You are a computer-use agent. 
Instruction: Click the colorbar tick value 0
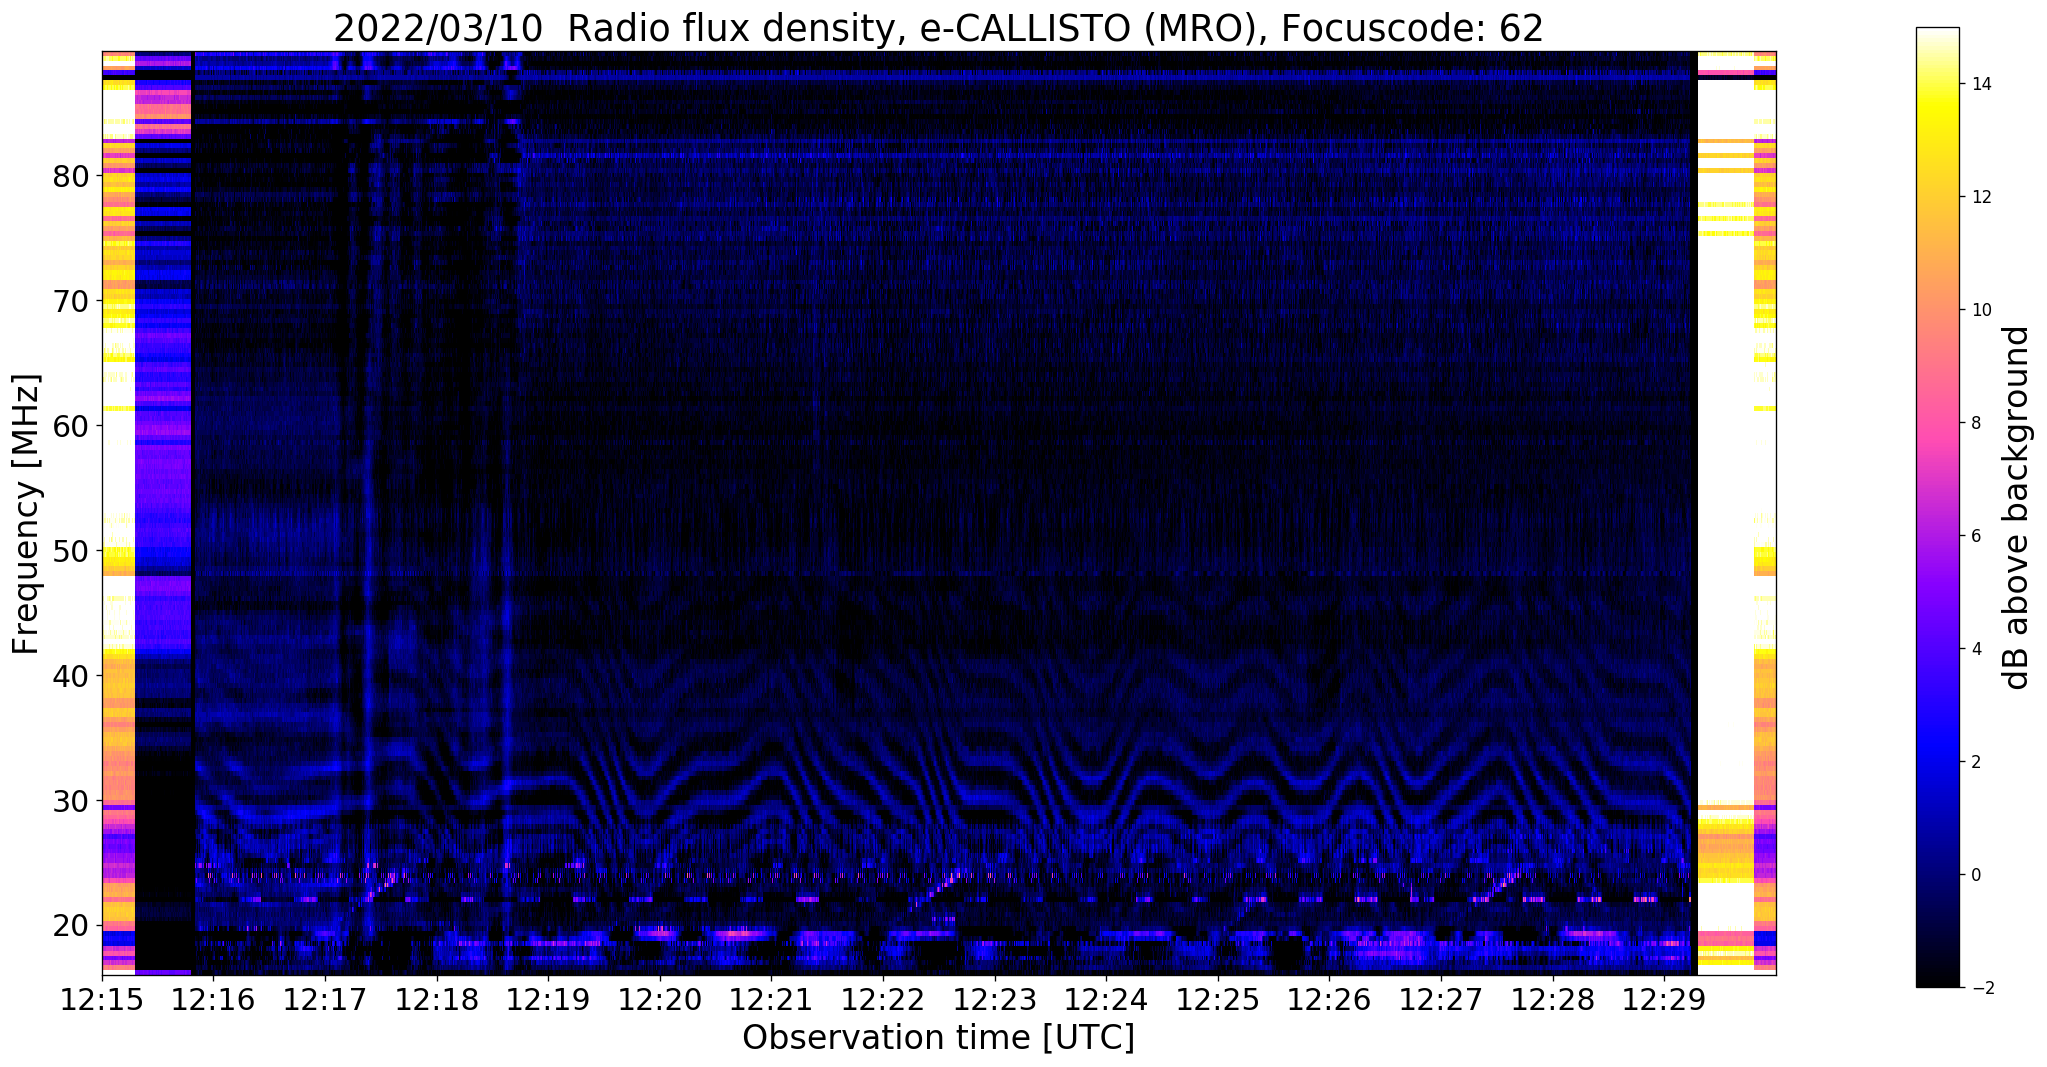[x=1975, y=875]
